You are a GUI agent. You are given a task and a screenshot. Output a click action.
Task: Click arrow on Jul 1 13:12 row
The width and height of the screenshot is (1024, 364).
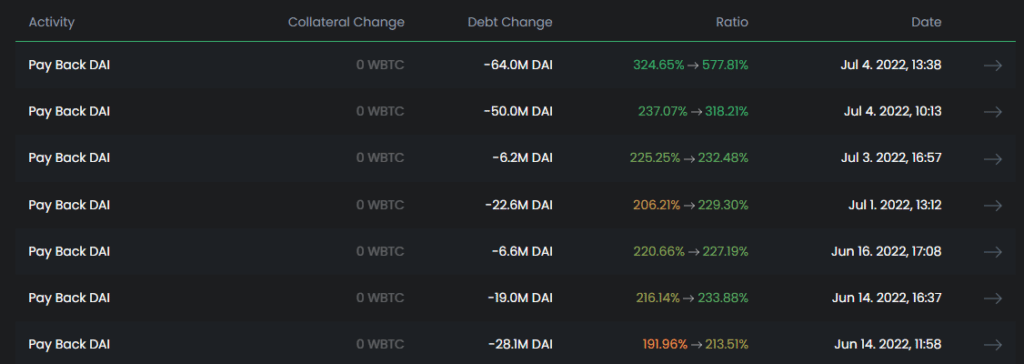coord(993,205)
